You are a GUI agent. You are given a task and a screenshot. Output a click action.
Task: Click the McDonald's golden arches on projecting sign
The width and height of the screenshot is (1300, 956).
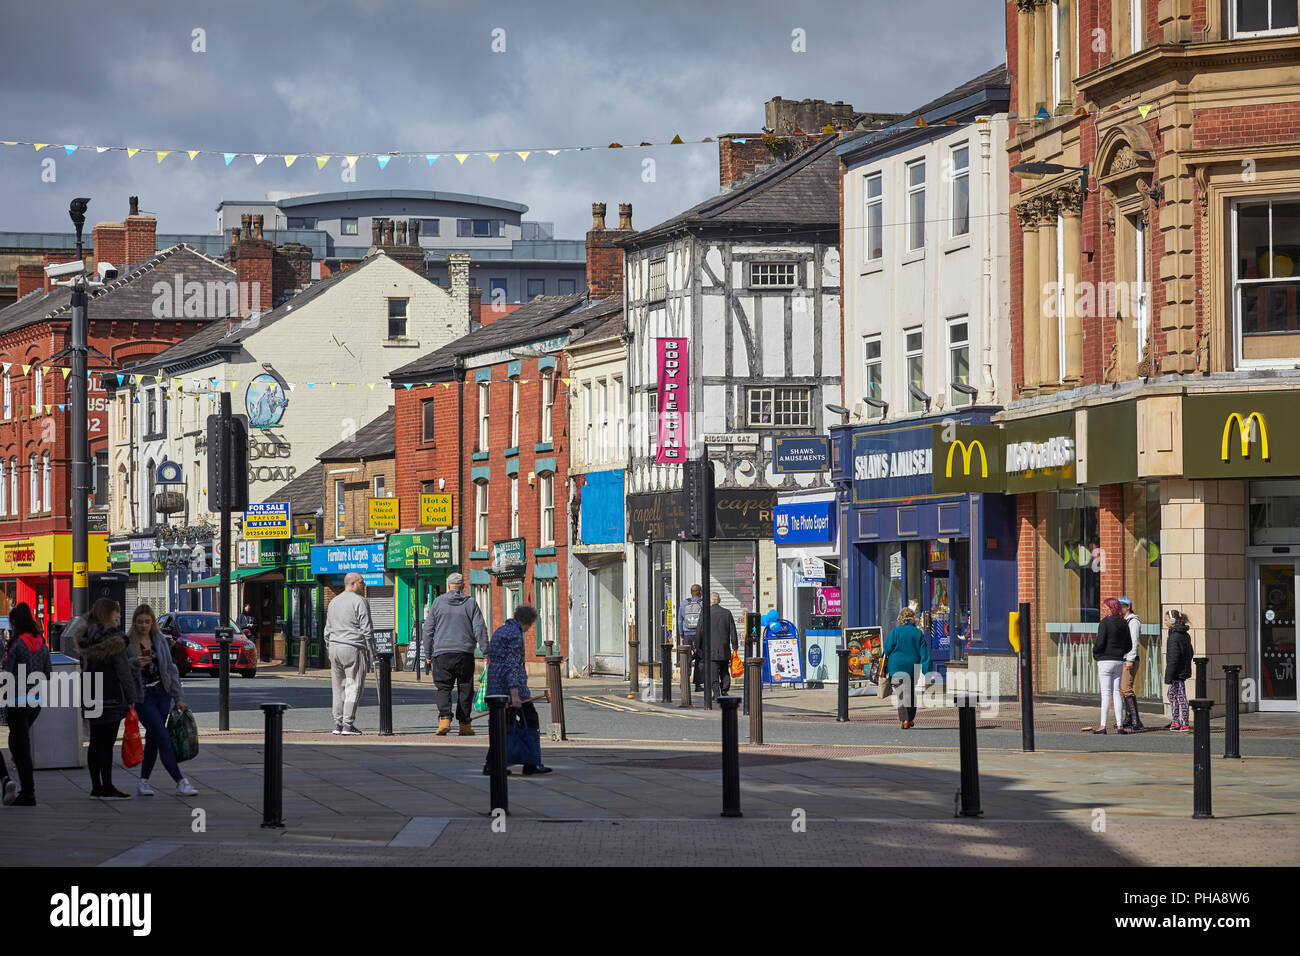[966, 458]
